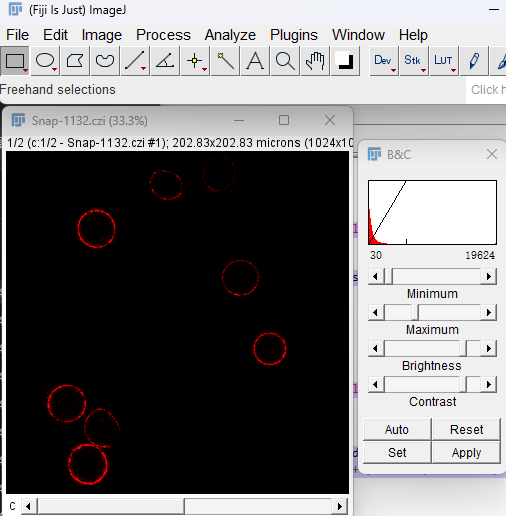Open the Color picker tool
The image size is (506, 516).
(x=345, y=61)
